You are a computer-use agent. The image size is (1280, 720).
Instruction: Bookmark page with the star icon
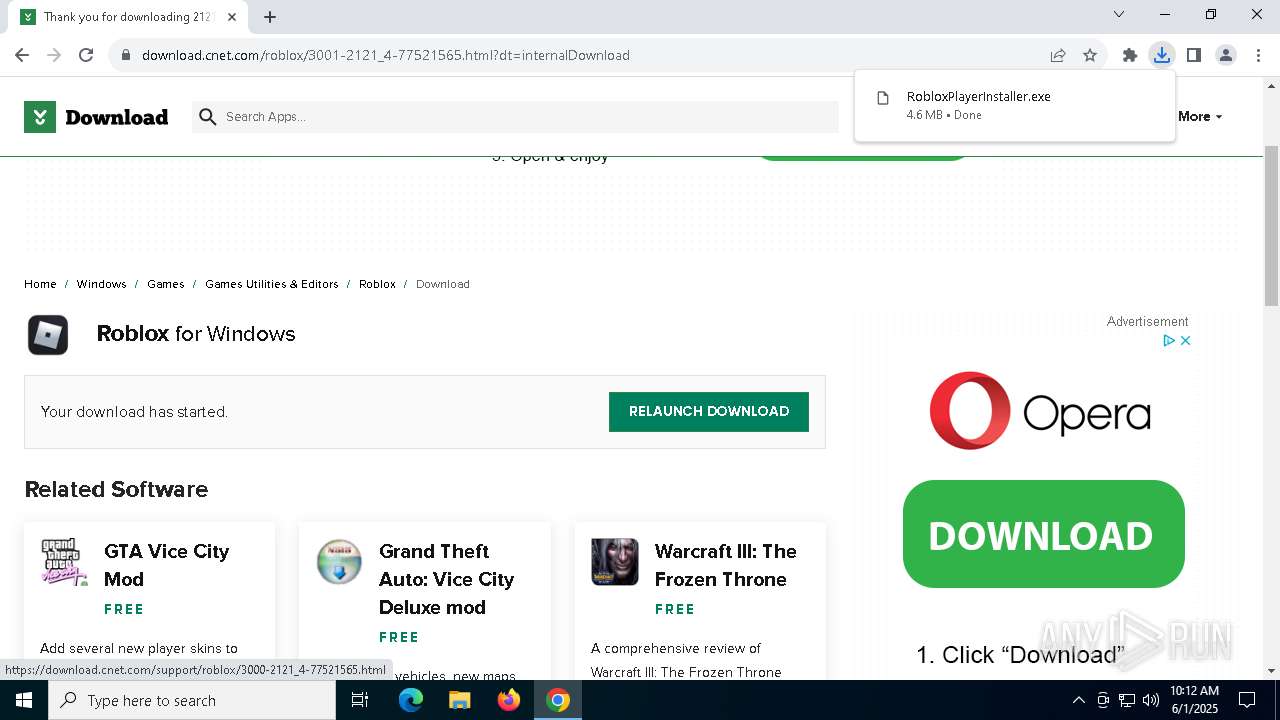point(1090,55)
